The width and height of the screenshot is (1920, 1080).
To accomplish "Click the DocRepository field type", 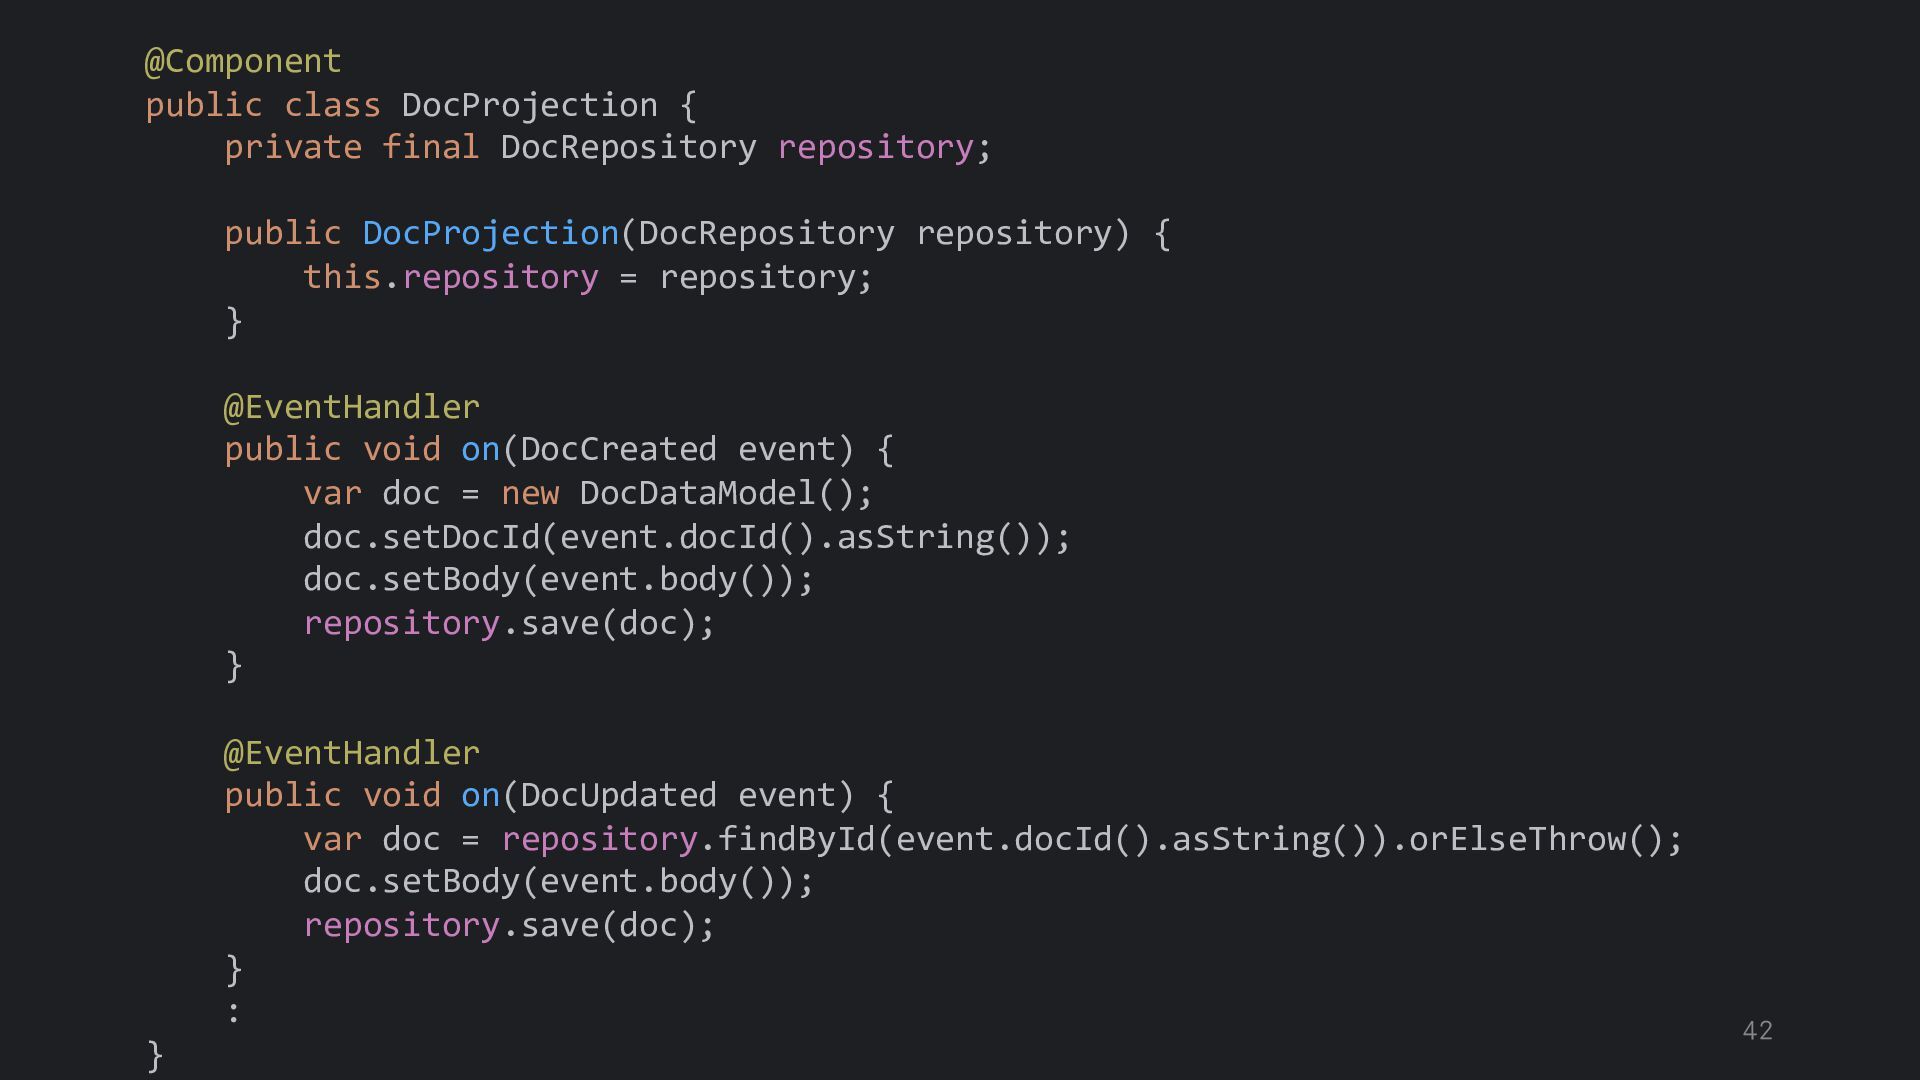I will (628, 148).
